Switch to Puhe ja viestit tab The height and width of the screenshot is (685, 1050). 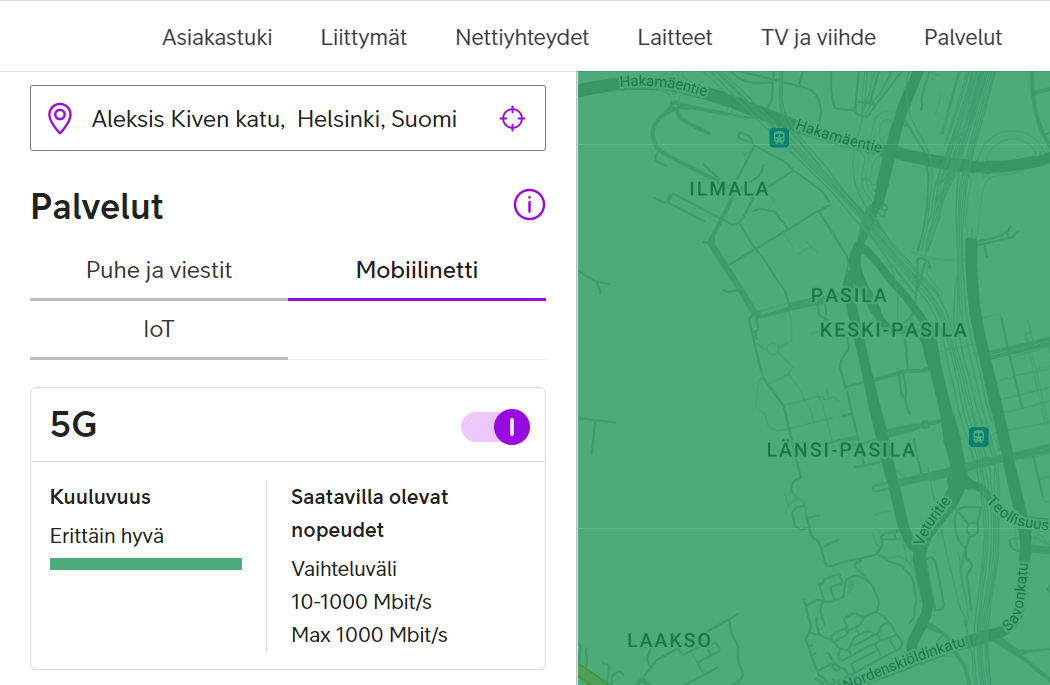click(159, 270)
